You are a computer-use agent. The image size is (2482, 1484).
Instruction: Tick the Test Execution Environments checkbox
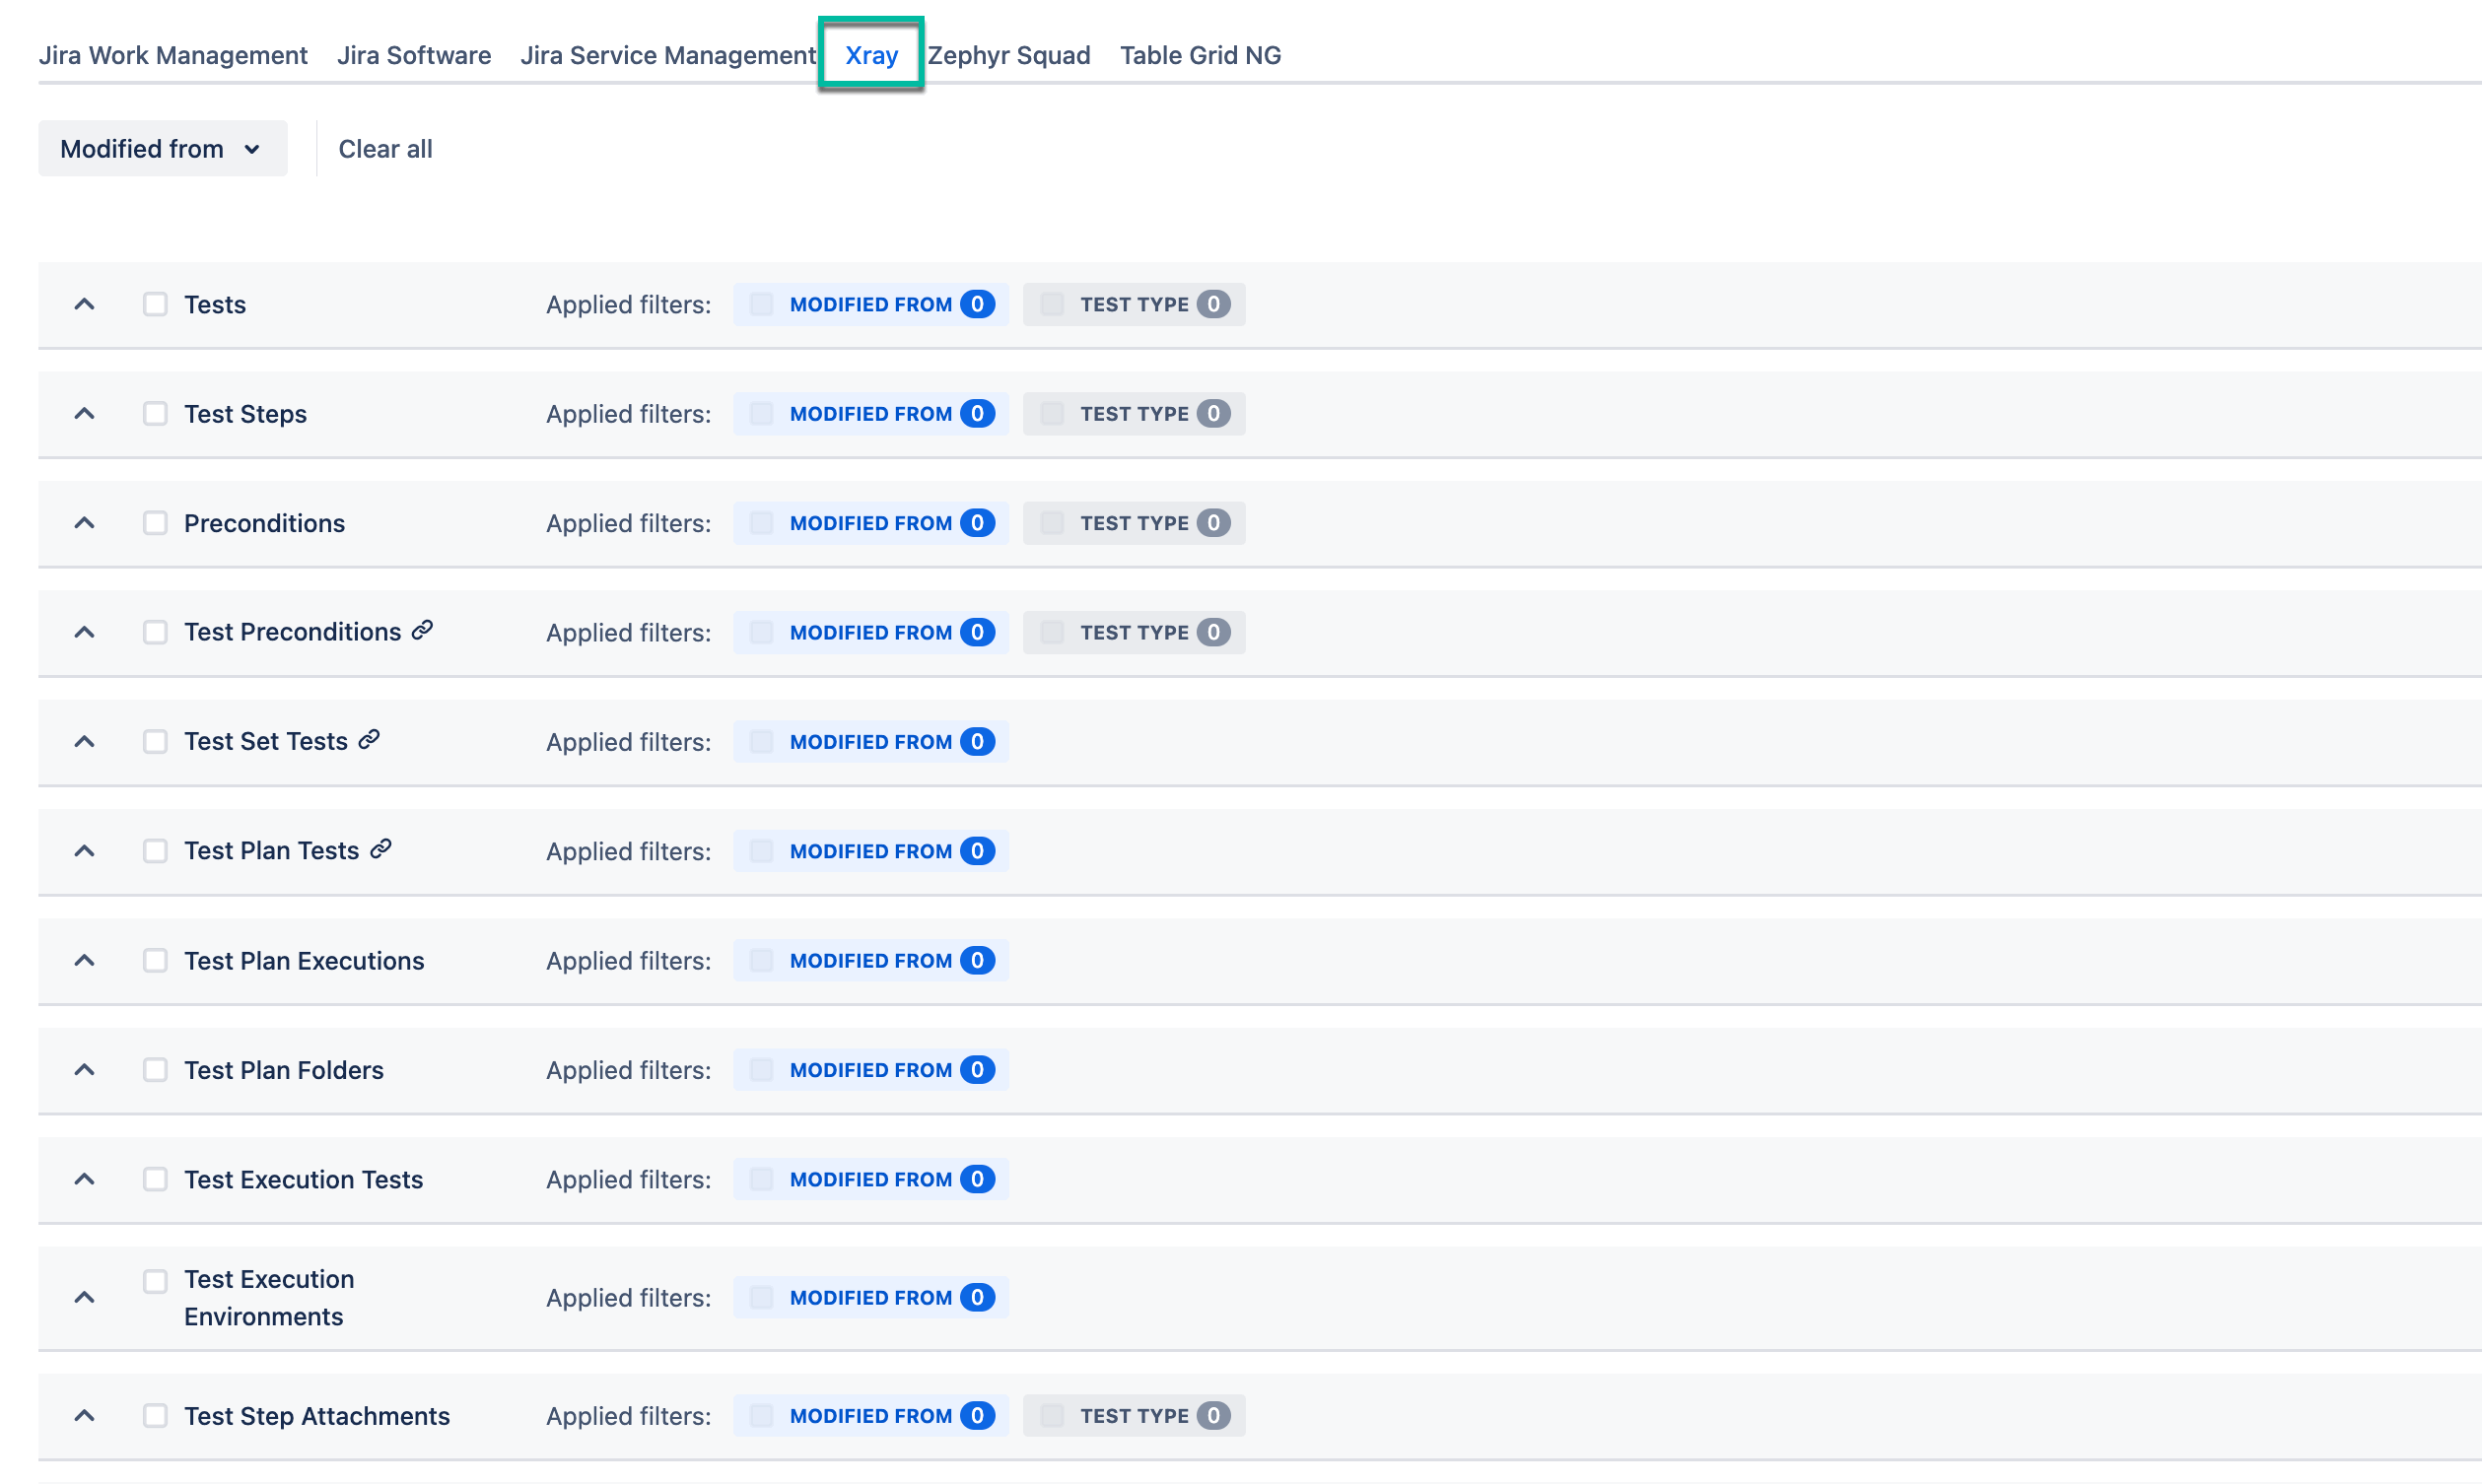point(155,1280)
